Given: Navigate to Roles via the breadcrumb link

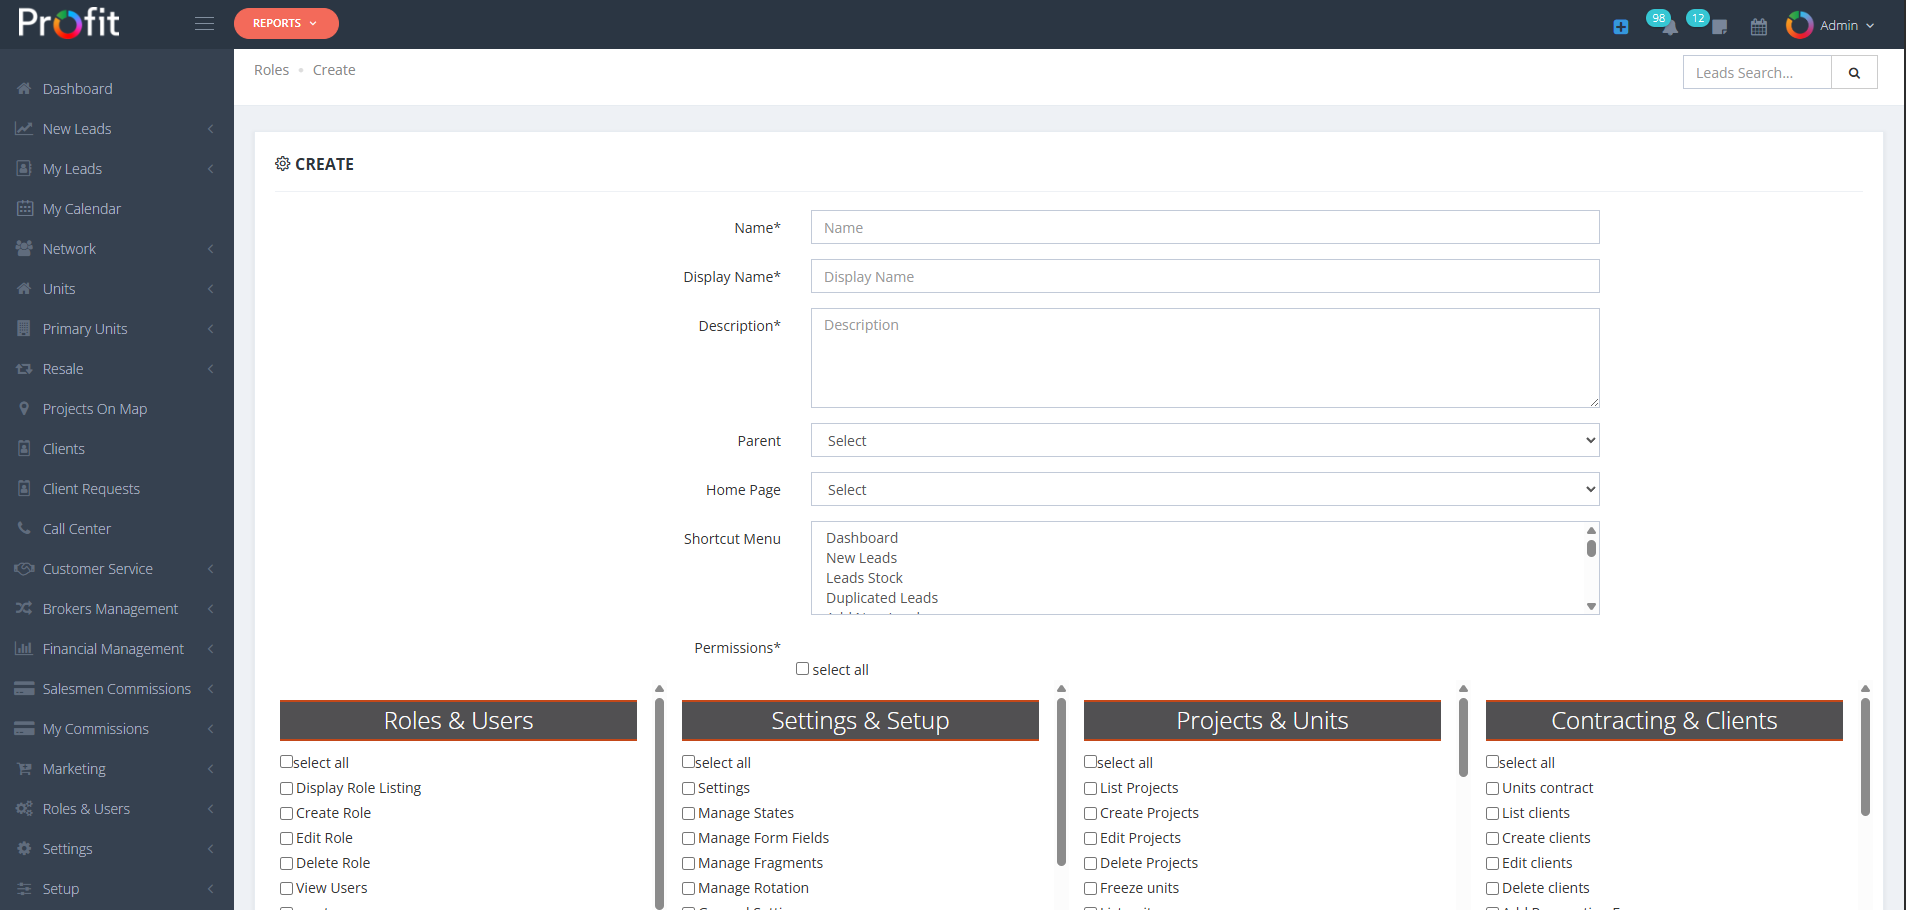Looking at the screenshot, I should tap(271, 69).
